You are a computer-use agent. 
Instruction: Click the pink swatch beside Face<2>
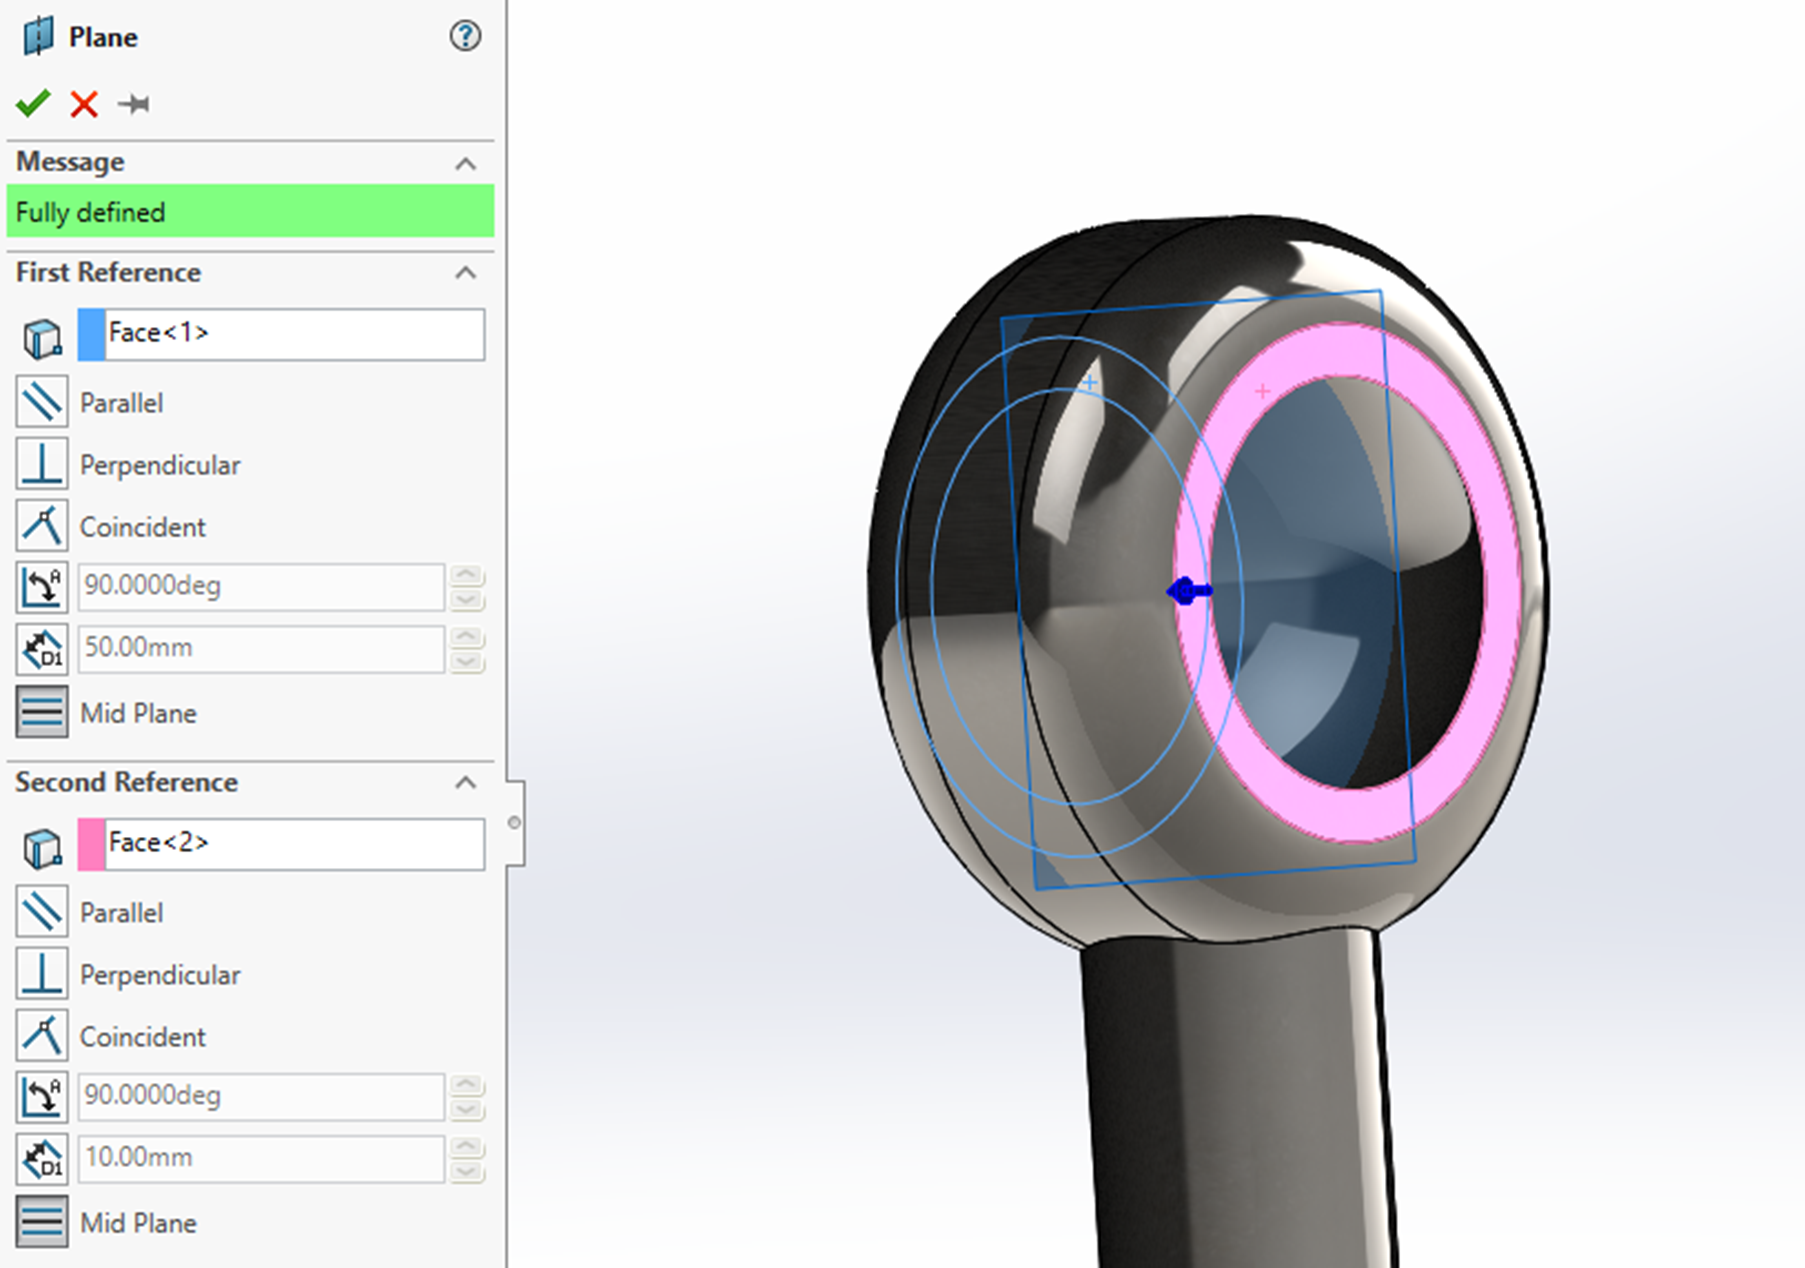point(89,843)
